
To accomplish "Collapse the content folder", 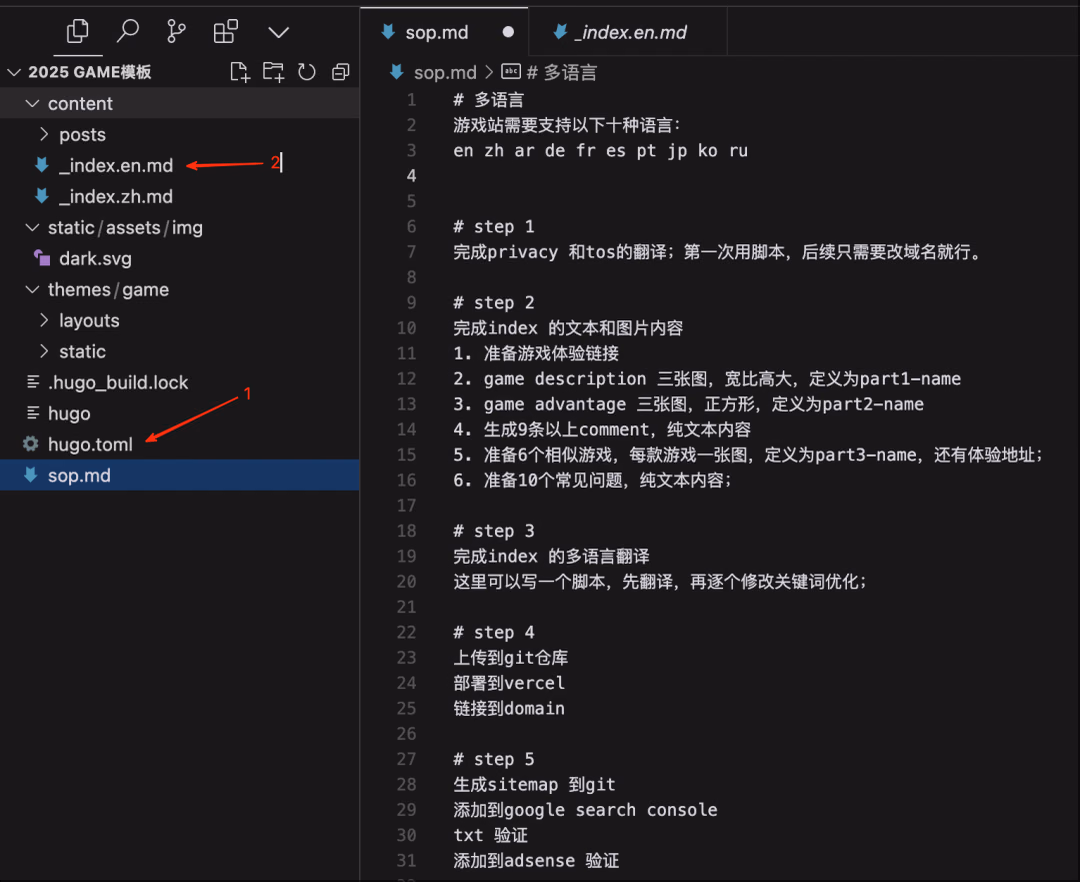I will click(x=32, y=103).
